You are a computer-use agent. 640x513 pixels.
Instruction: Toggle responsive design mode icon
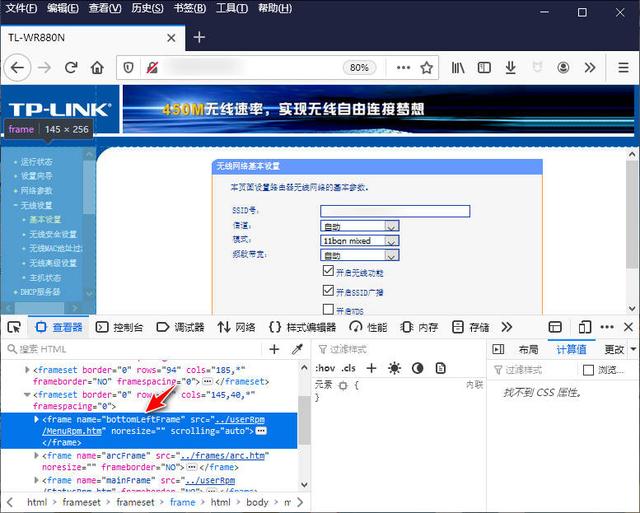tap(585, 327)
